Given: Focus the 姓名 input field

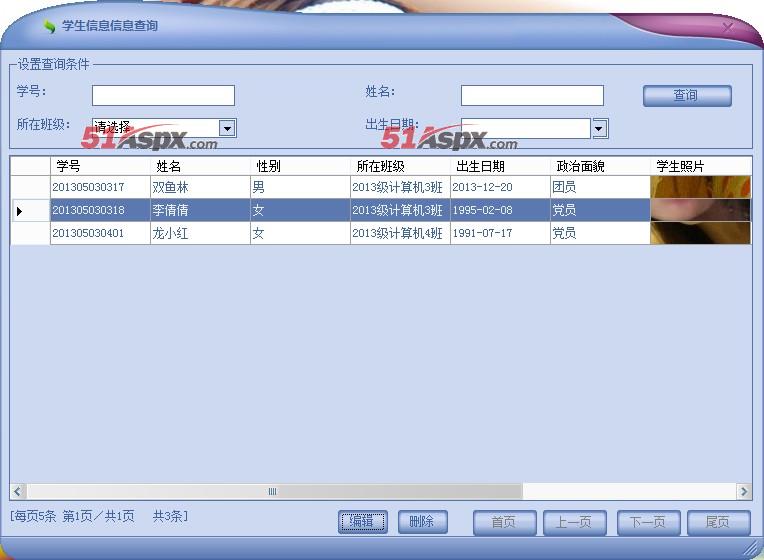Looking at the screenshot, I should pos(532,96).
